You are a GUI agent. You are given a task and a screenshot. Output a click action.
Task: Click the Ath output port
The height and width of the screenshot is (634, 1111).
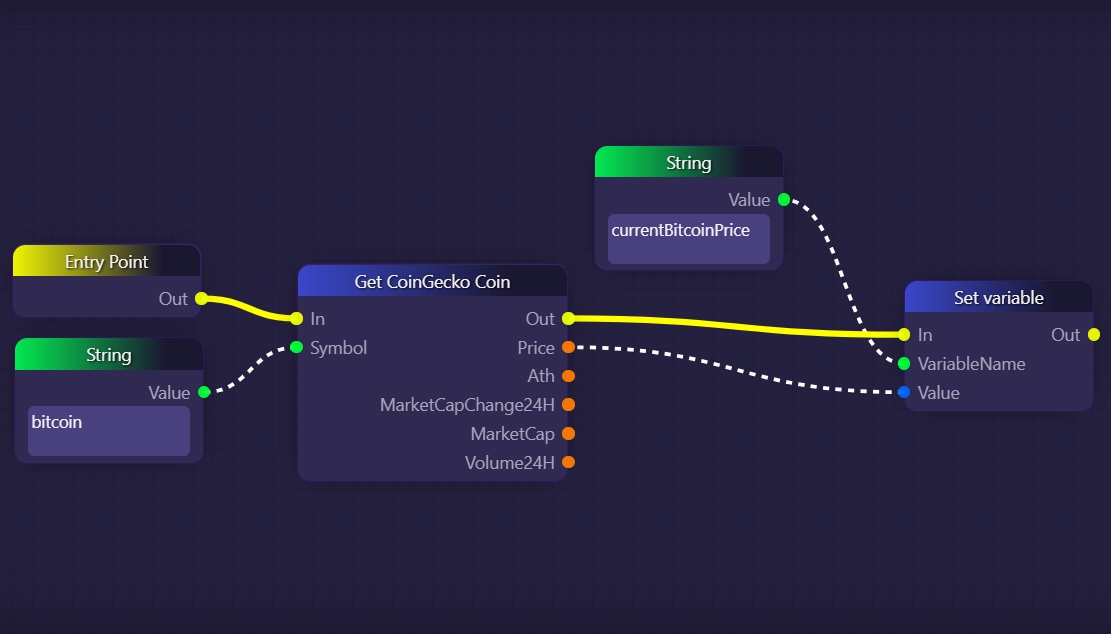(568, 376)
